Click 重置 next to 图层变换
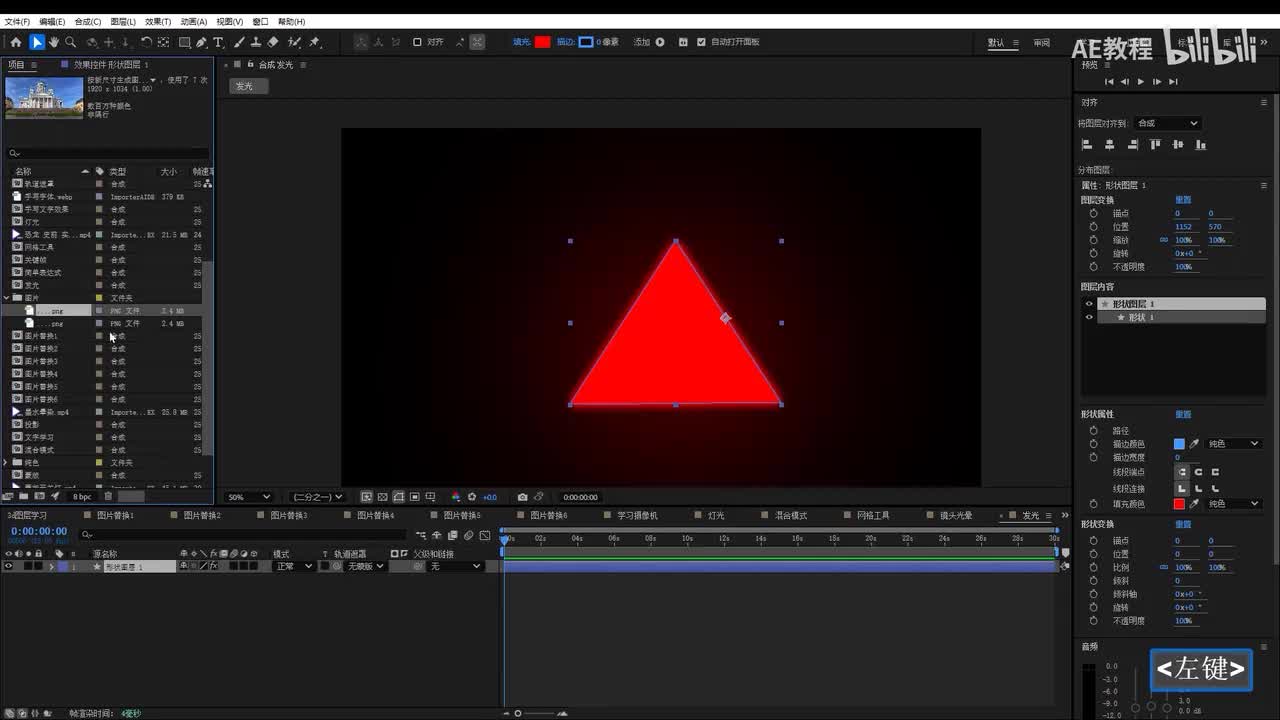Viewport: 1280px width, 720px height. (x=1183, y=200)
